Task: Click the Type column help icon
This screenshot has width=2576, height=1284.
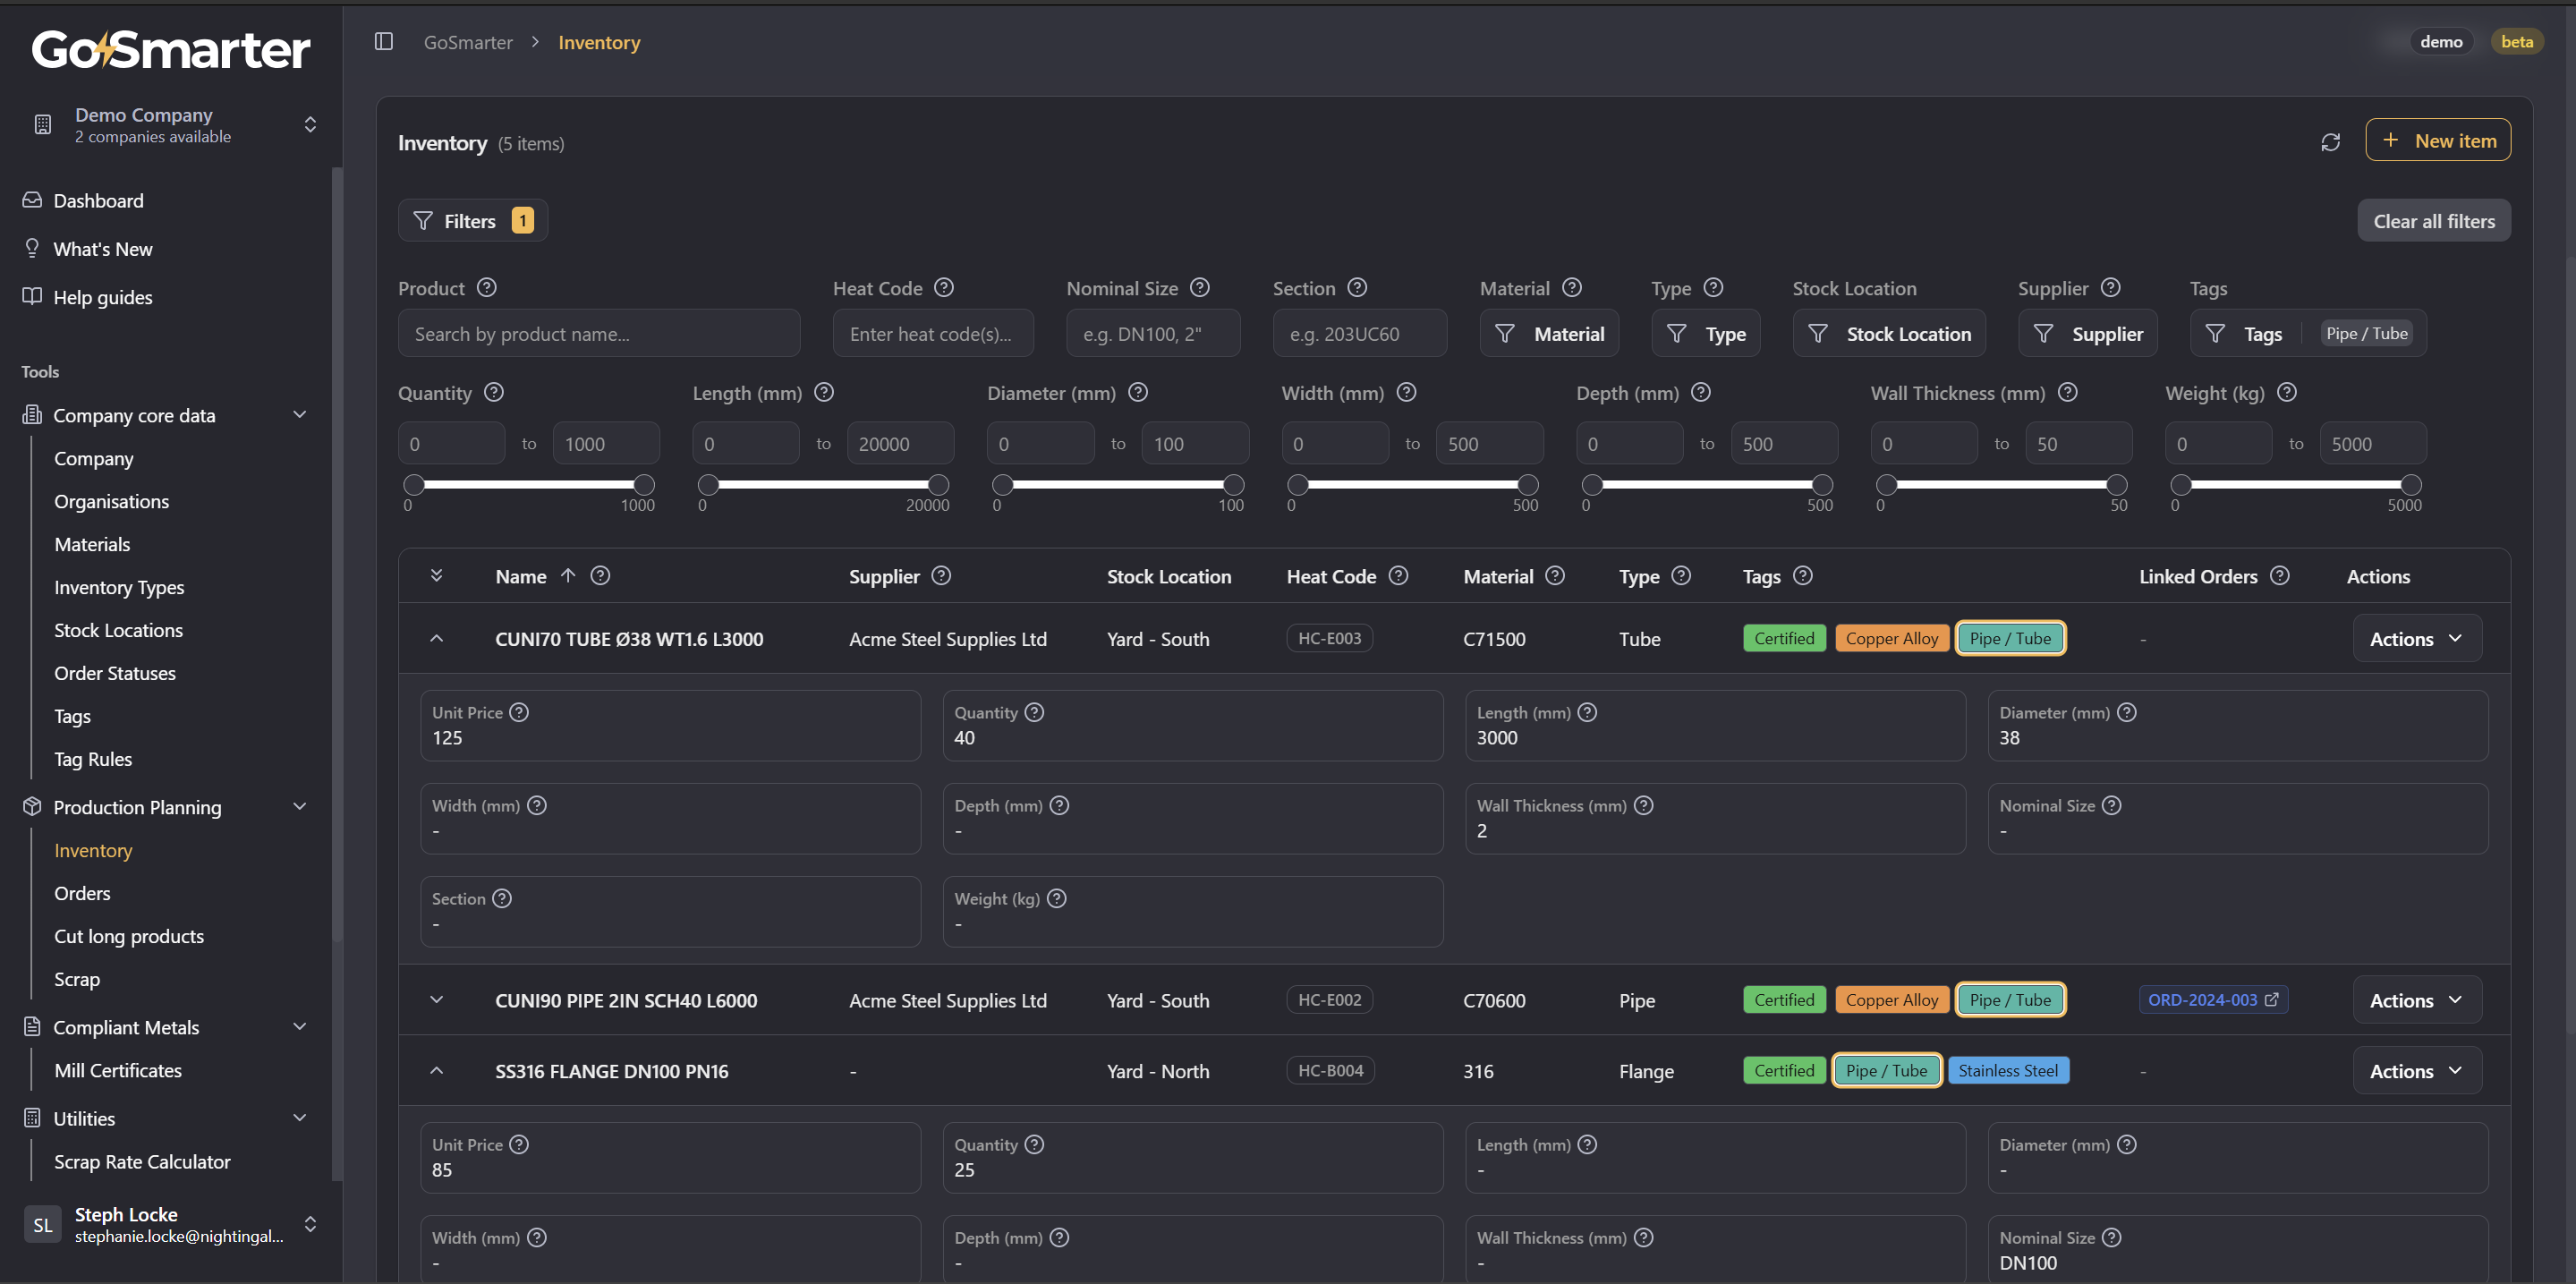Action: click(x=1681, y=576)
